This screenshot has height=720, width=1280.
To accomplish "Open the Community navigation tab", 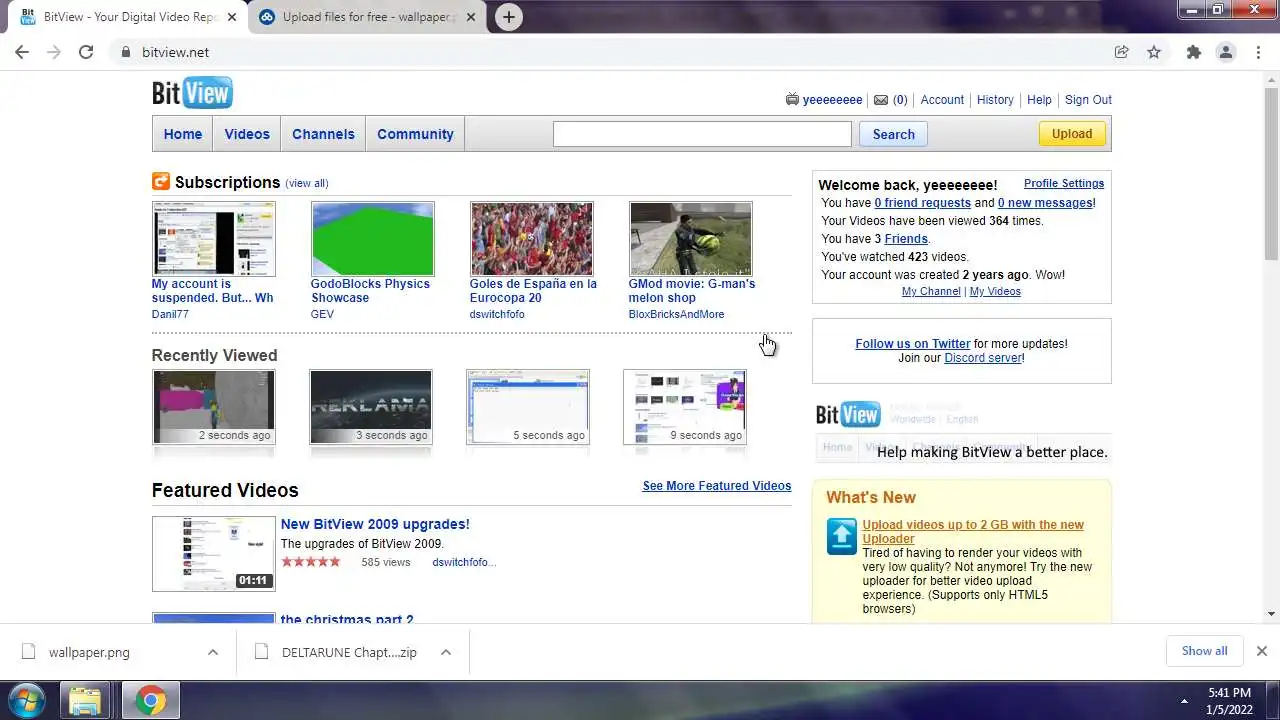I will pyautogui.click(x=415, y=134).
